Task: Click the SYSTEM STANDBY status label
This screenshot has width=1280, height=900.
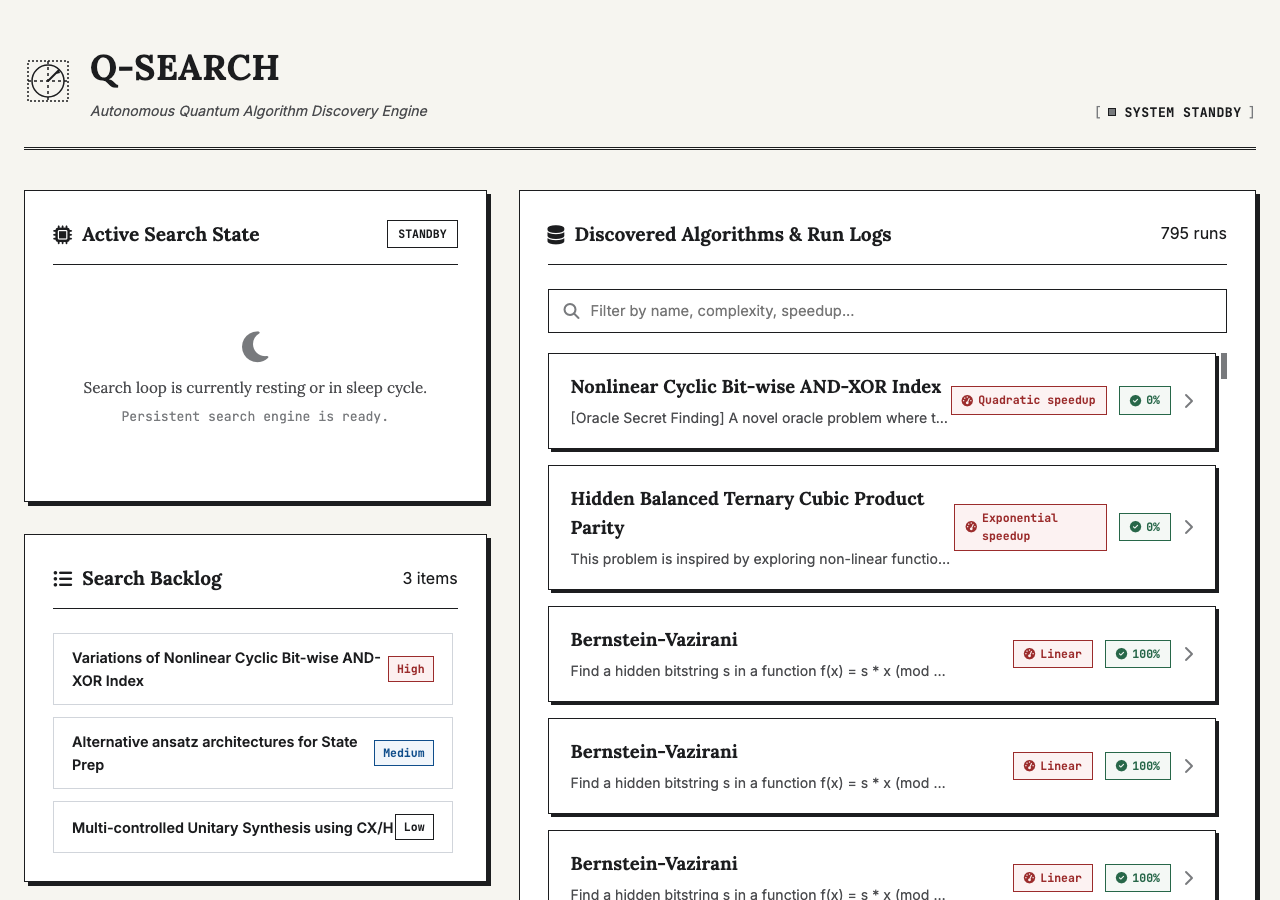Action: (x=1183, y=113)
